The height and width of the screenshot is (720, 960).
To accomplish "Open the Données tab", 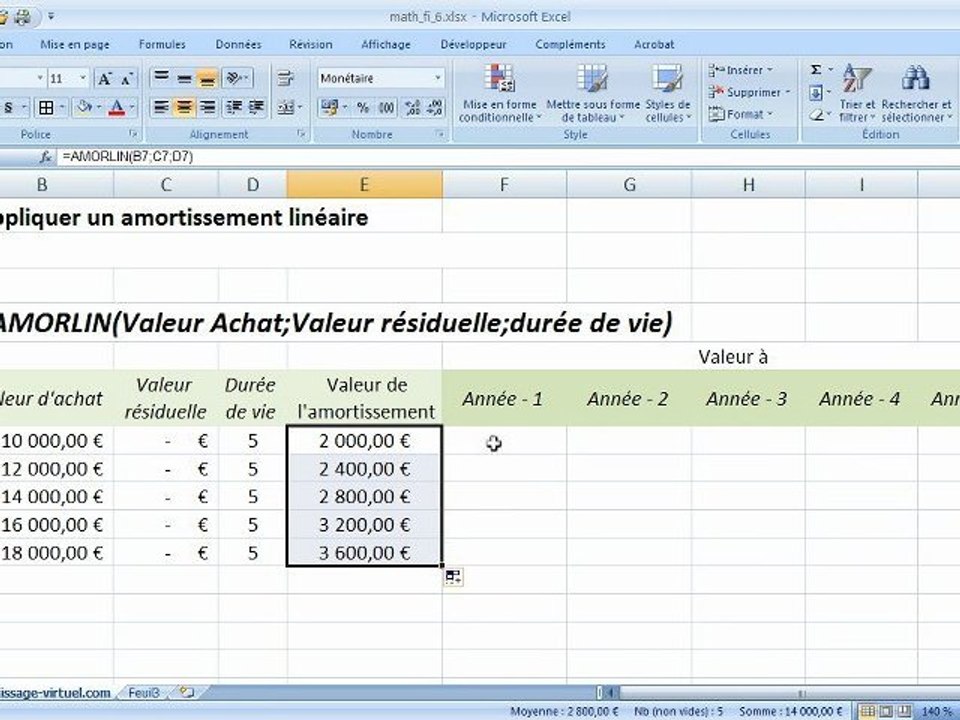I will pos(238,45).
